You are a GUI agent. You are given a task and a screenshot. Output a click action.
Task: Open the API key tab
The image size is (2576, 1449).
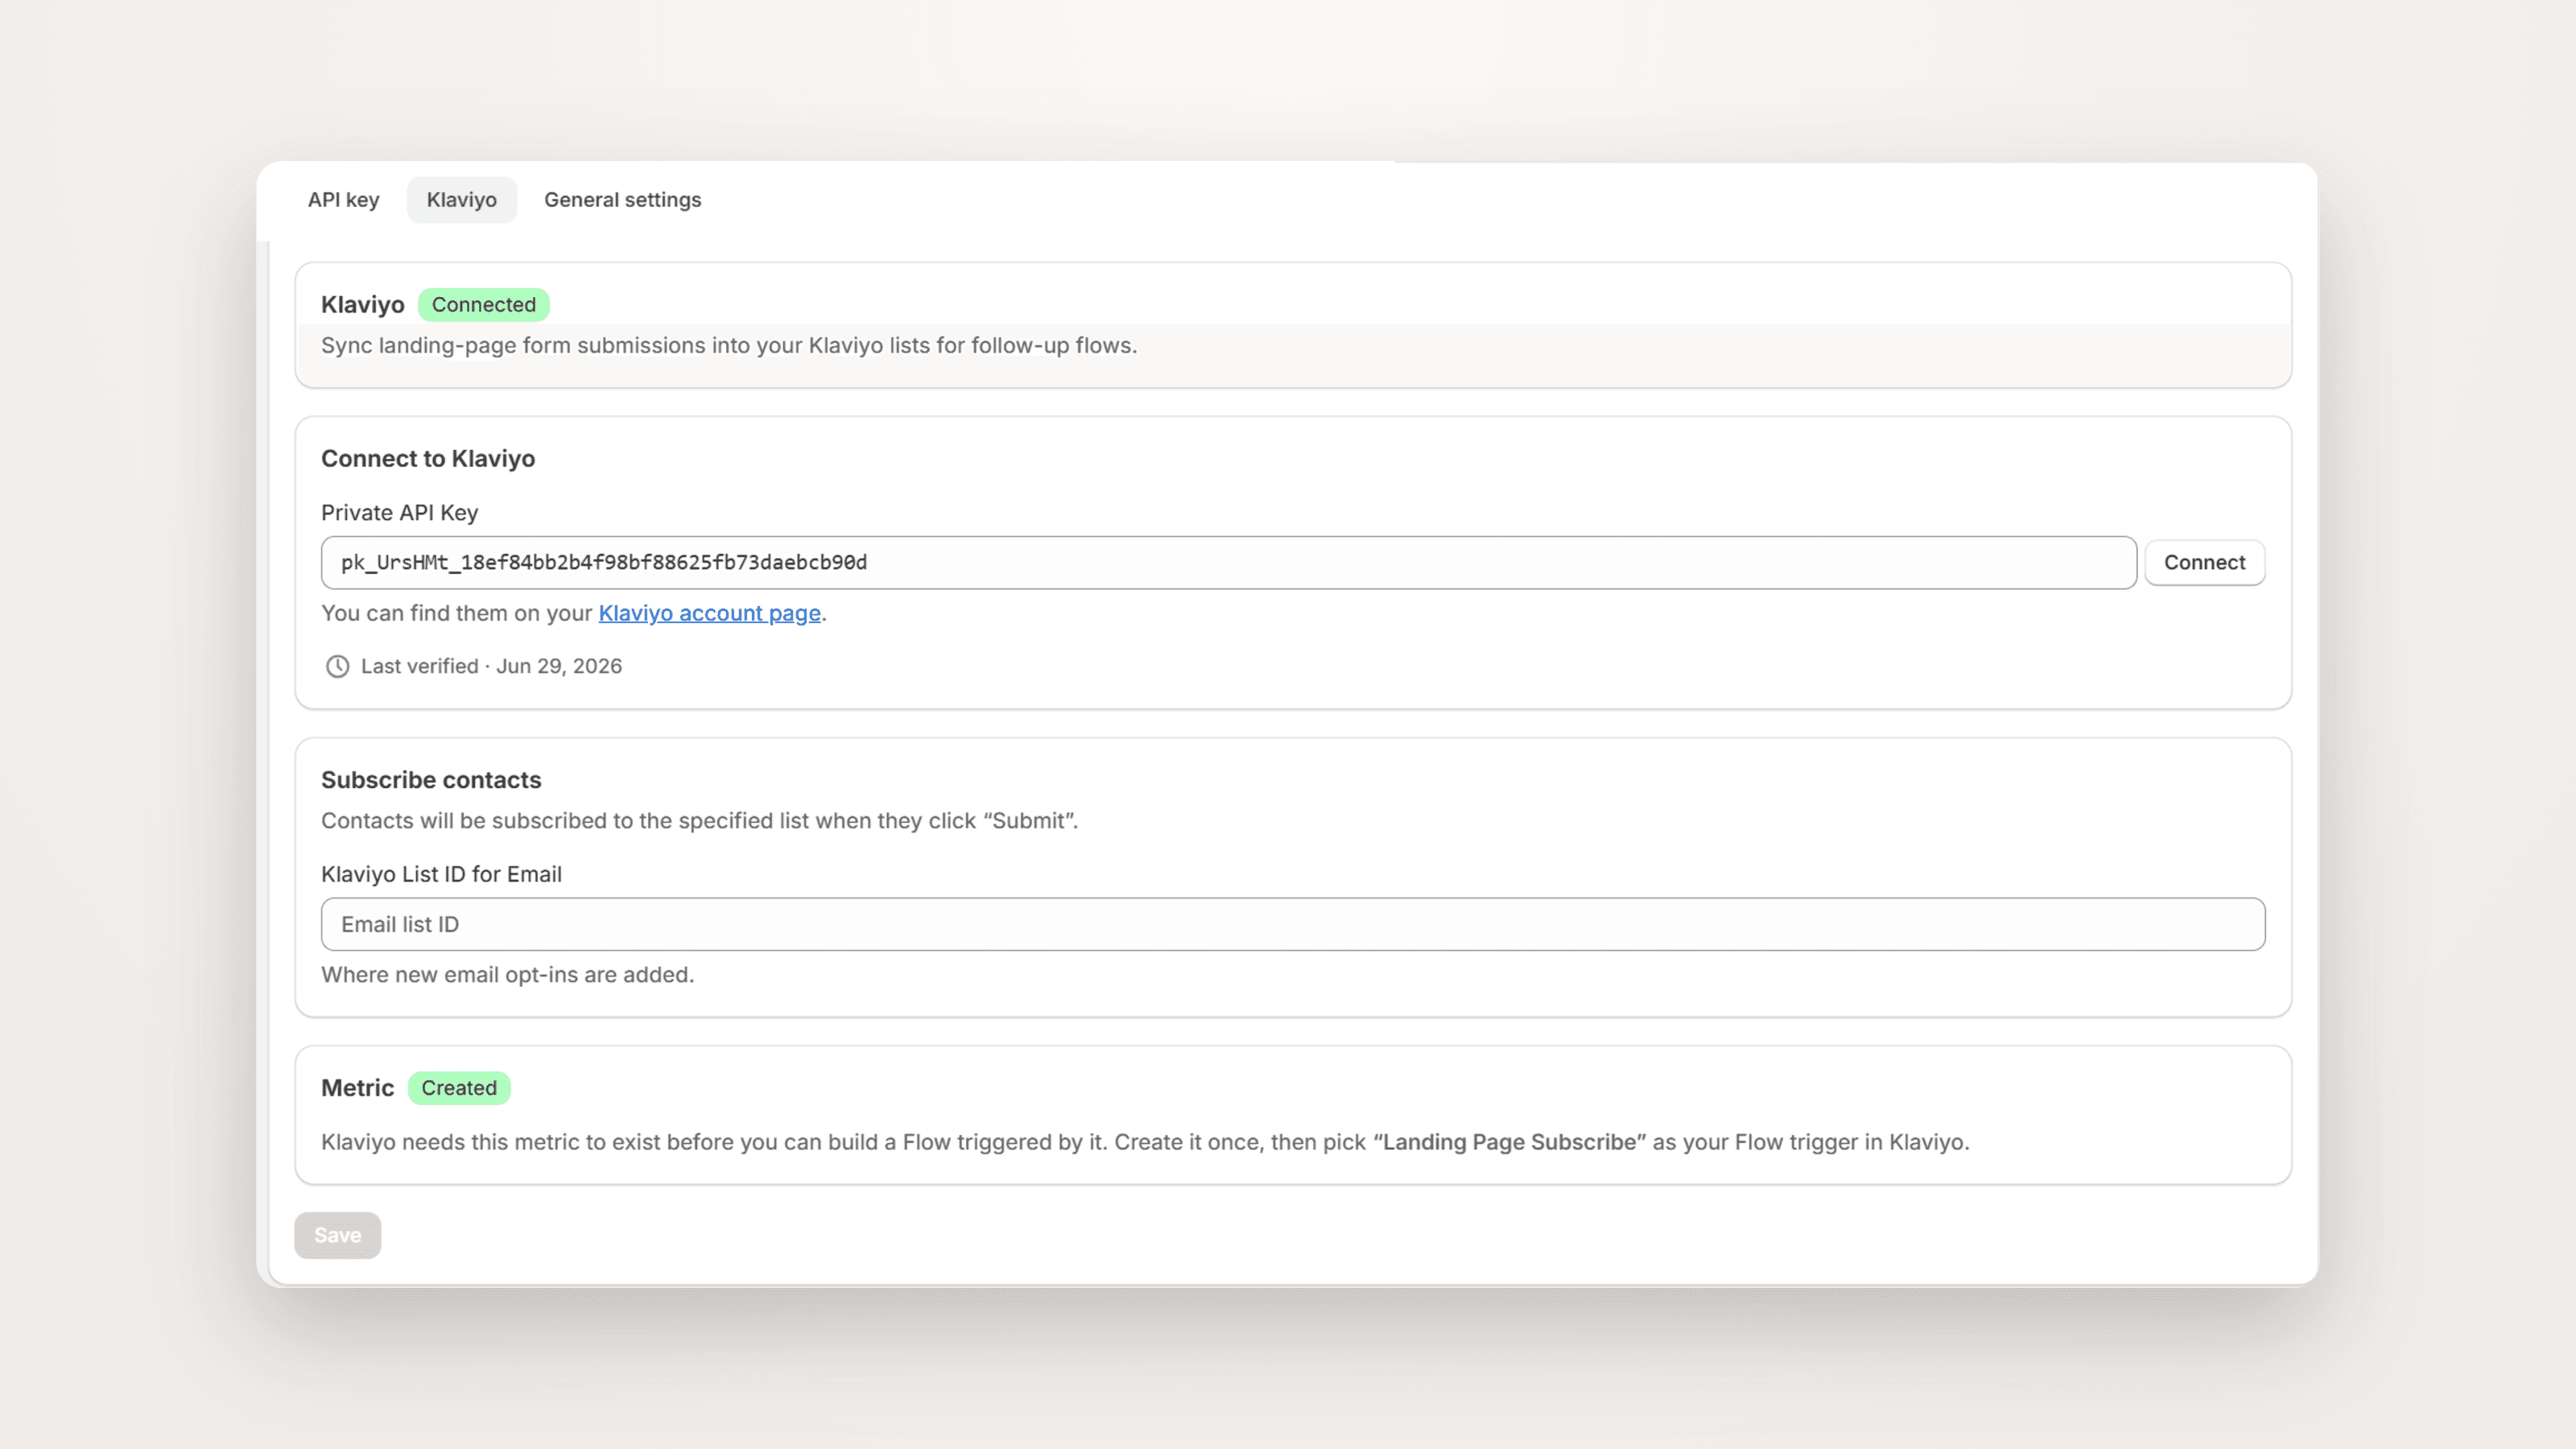(343, 200)
